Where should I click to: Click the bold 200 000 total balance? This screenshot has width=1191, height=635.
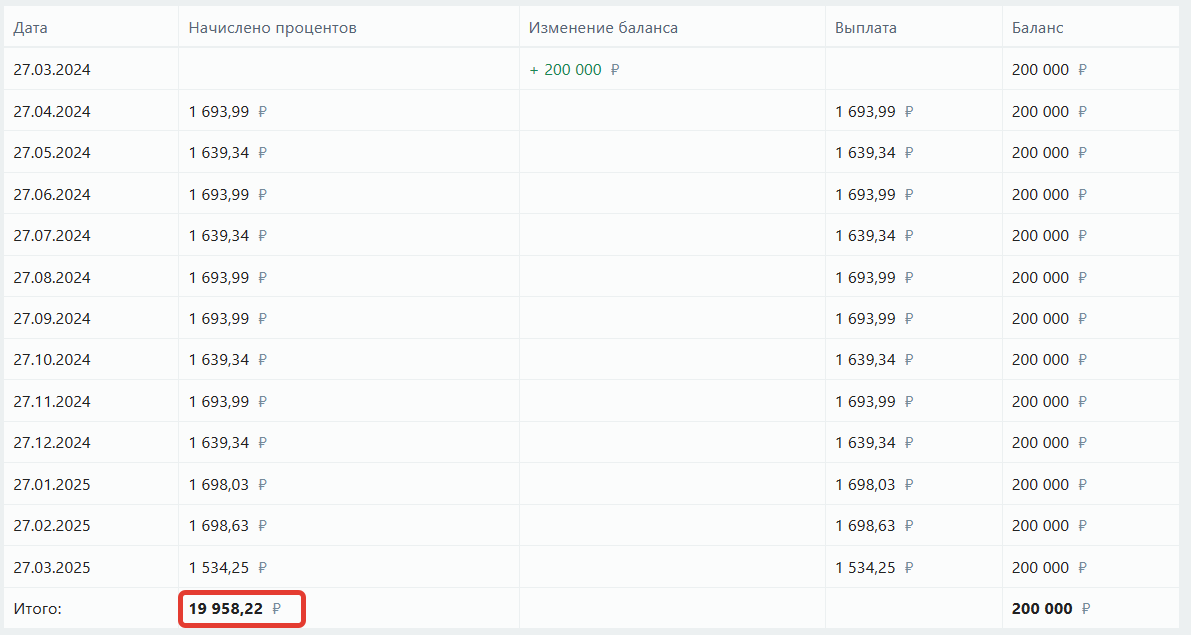point(1041,609)
